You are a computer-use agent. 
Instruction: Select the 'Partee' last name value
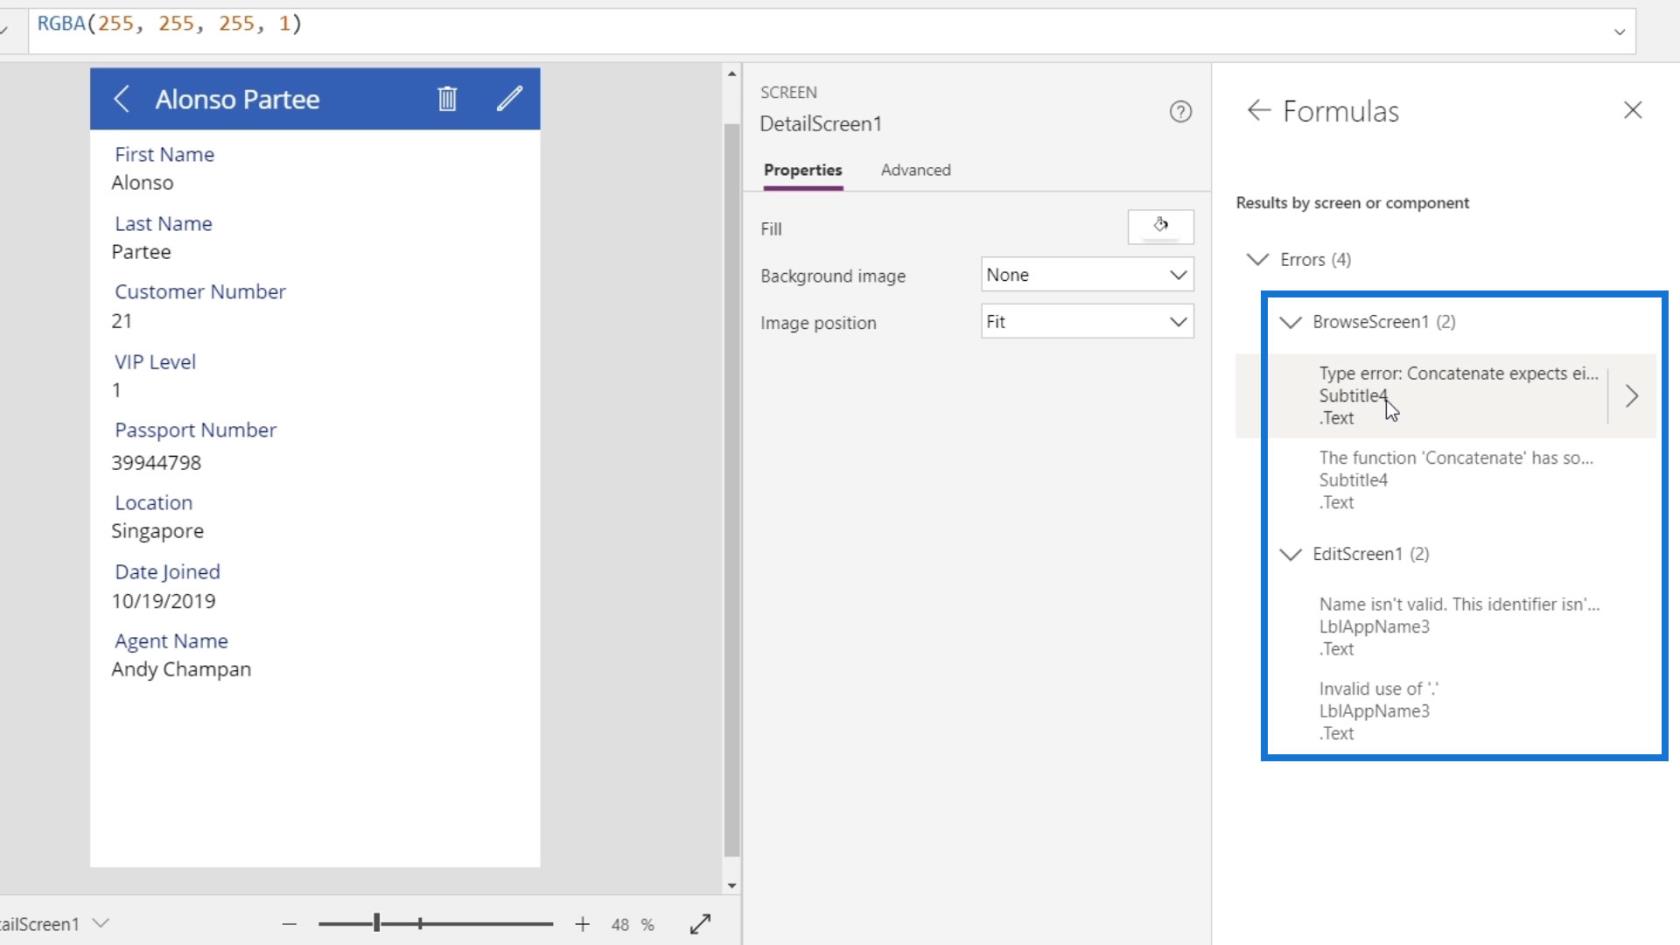(141, 252)
